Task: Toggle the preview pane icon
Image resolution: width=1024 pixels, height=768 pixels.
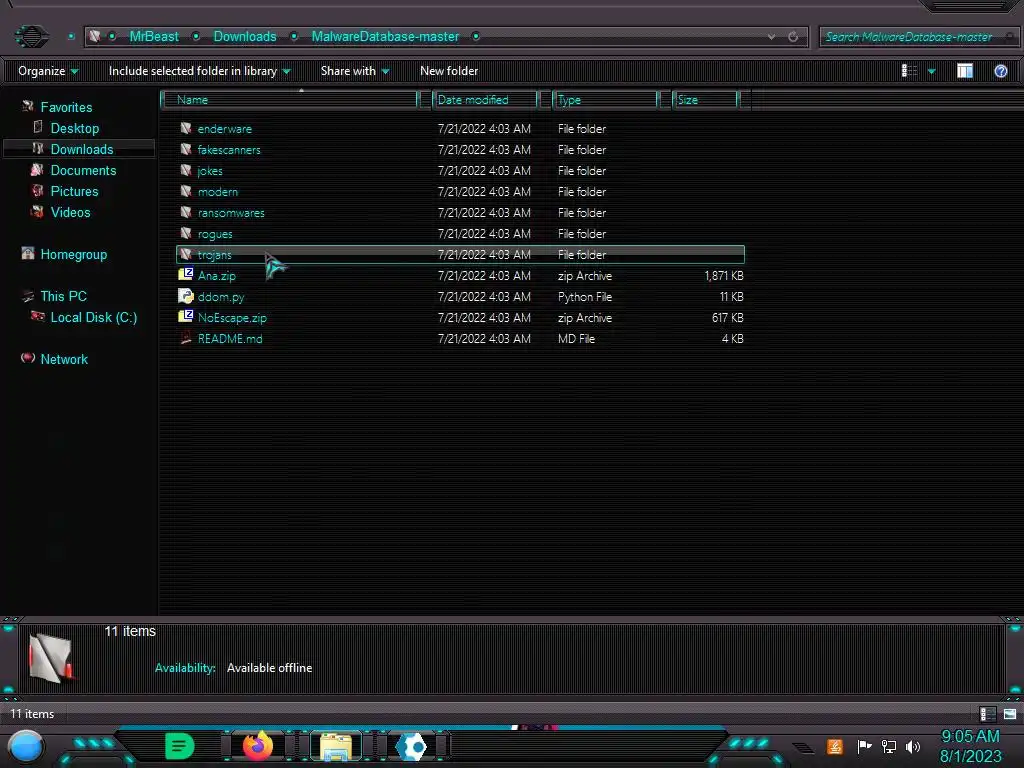Action: tap(965, 71)
